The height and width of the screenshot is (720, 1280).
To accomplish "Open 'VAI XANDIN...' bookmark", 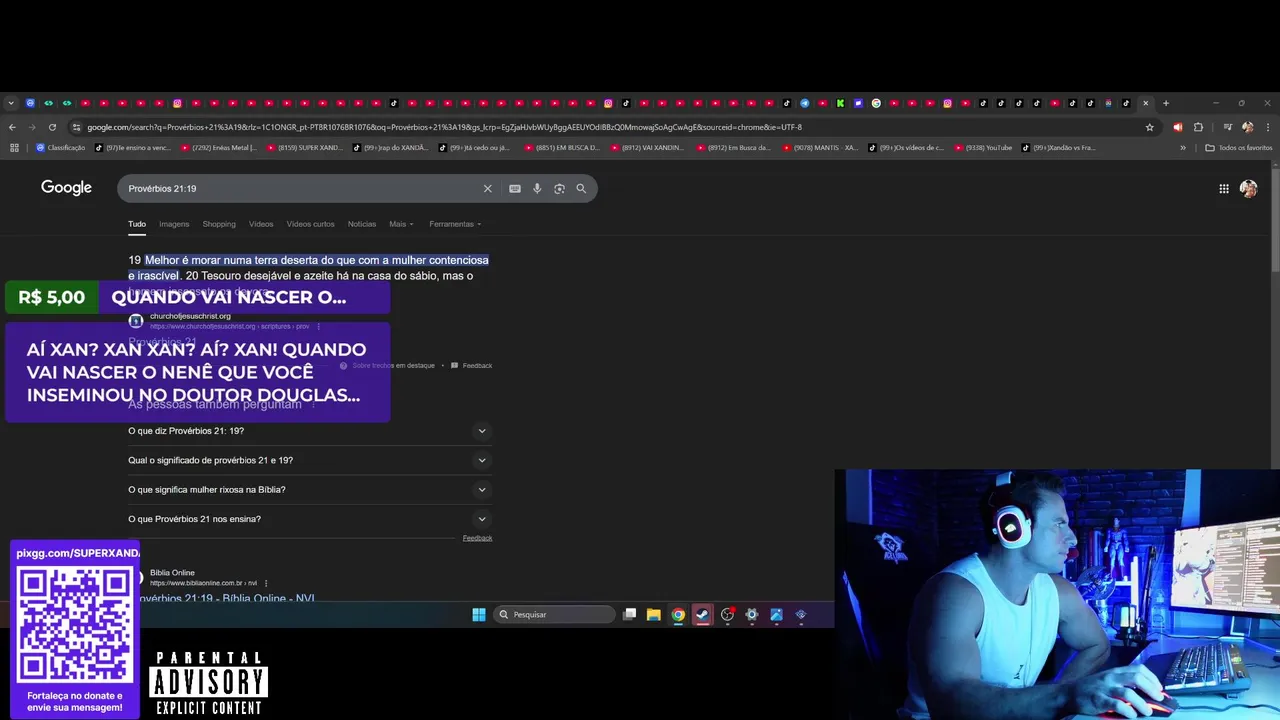I will [x=648, y=148].
